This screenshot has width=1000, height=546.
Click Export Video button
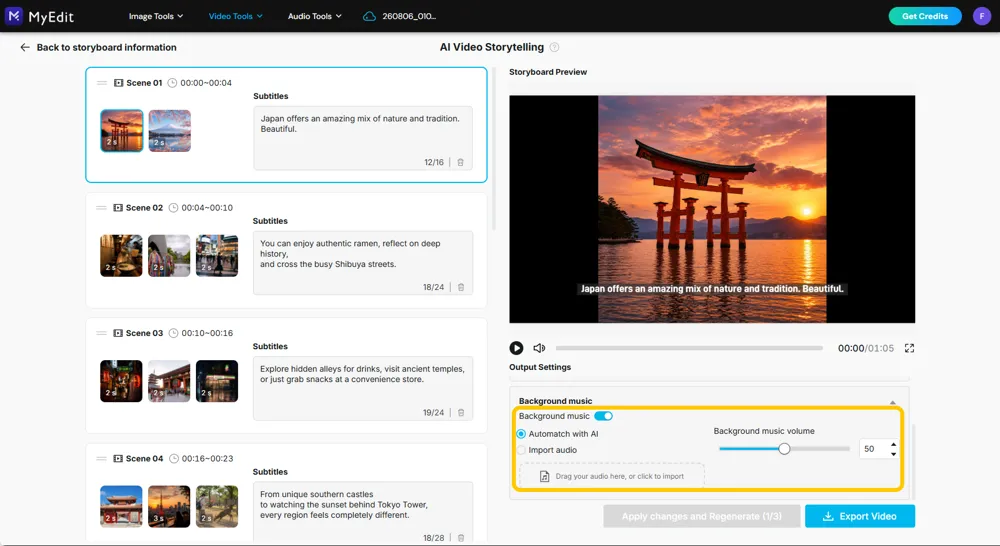pyautogui.click(x=860, y=517)
